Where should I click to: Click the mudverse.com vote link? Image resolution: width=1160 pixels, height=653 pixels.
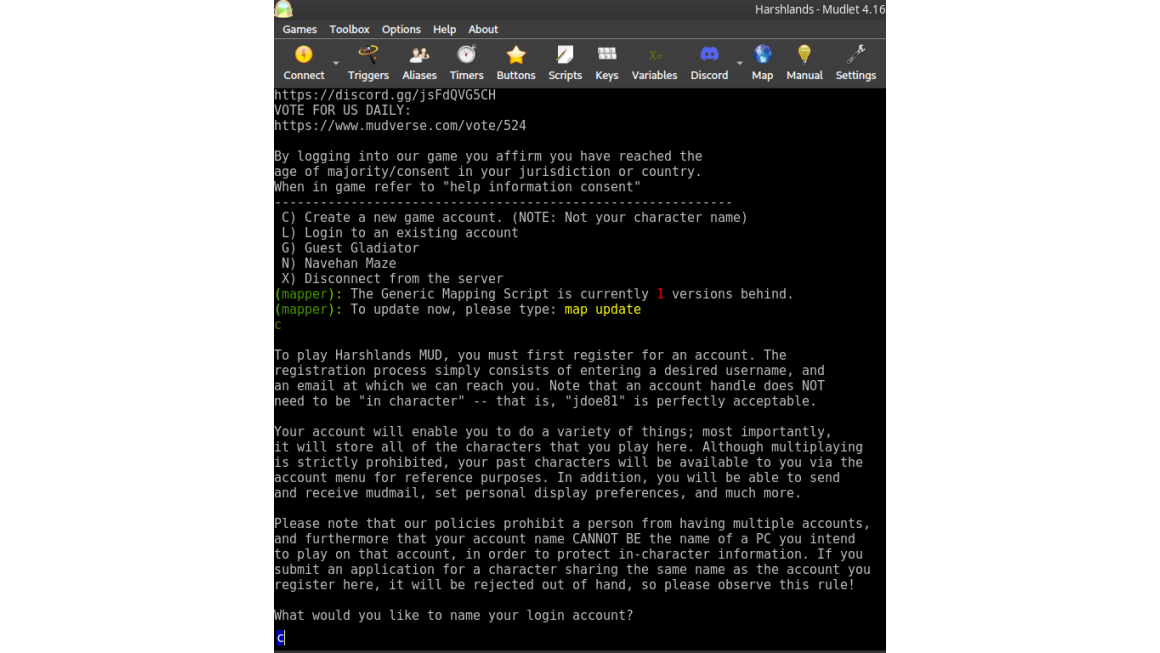tap(400, 126)
